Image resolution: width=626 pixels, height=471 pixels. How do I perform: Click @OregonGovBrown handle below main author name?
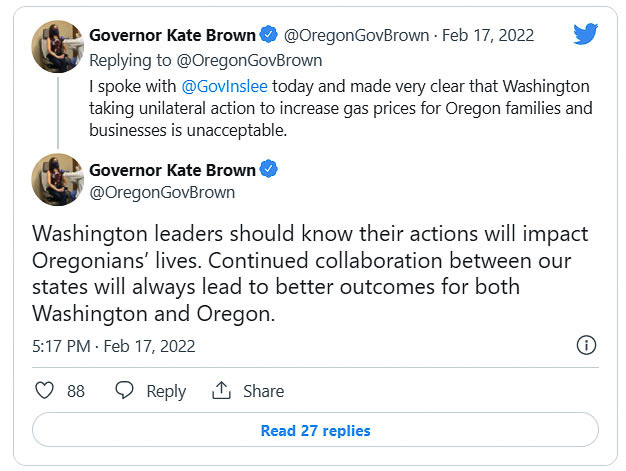coord(162,192)
